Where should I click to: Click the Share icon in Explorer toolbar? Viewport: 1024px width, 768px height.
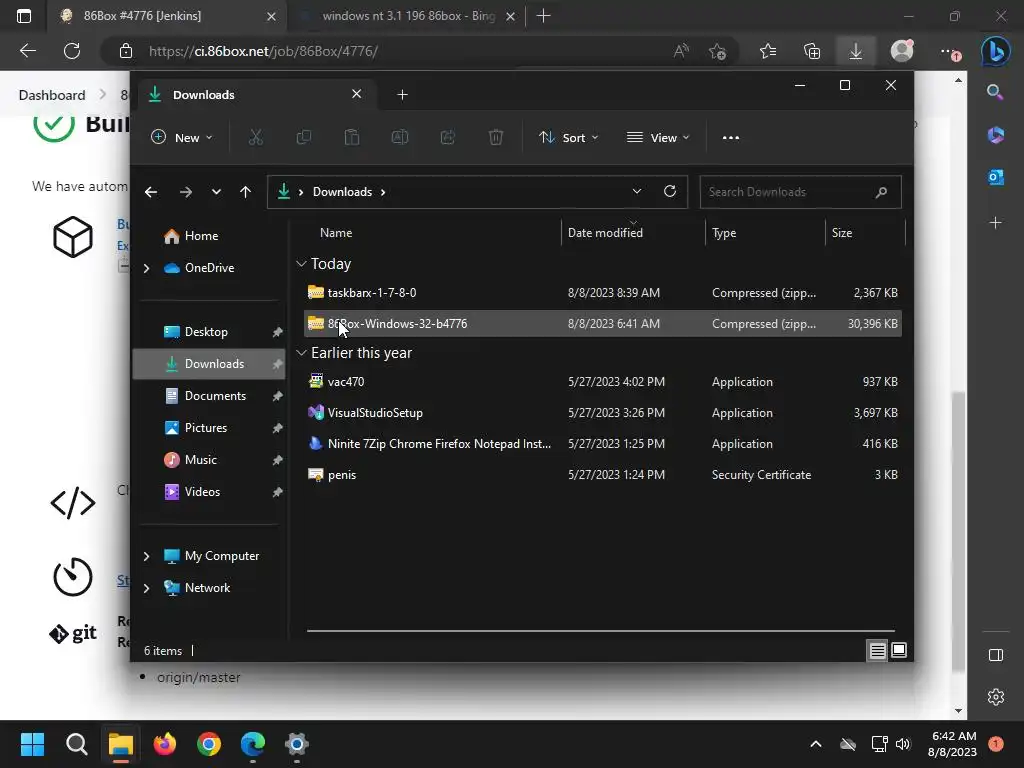click(x=448, y=137)
